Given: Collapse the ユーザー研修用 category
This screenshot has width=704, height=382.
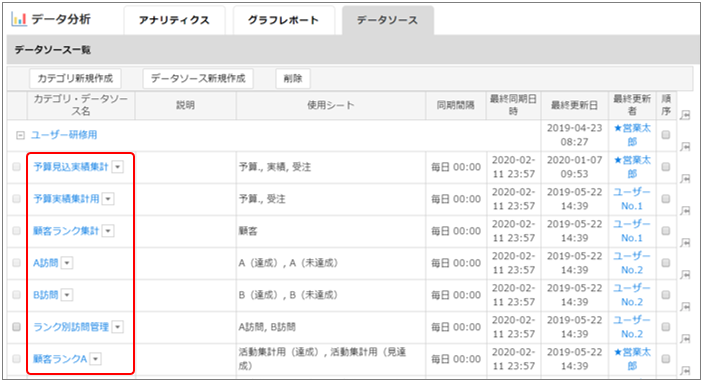Looking at the screenshot, I should click(20, 135).
